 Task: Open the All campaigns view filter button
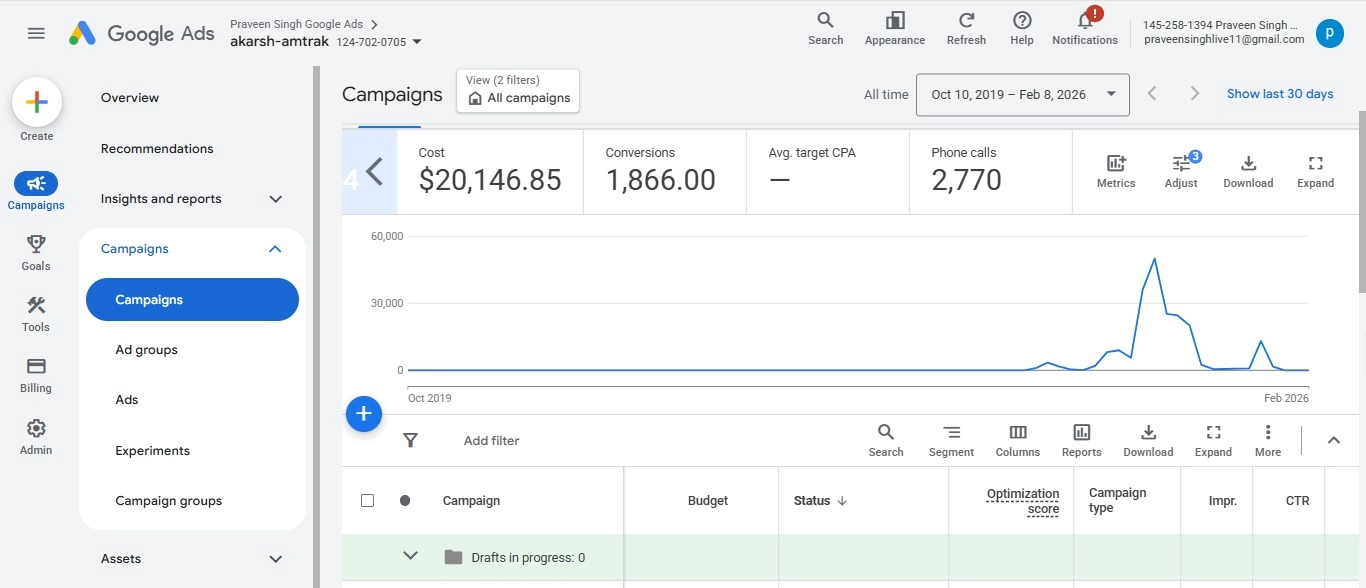coord(517,91)
